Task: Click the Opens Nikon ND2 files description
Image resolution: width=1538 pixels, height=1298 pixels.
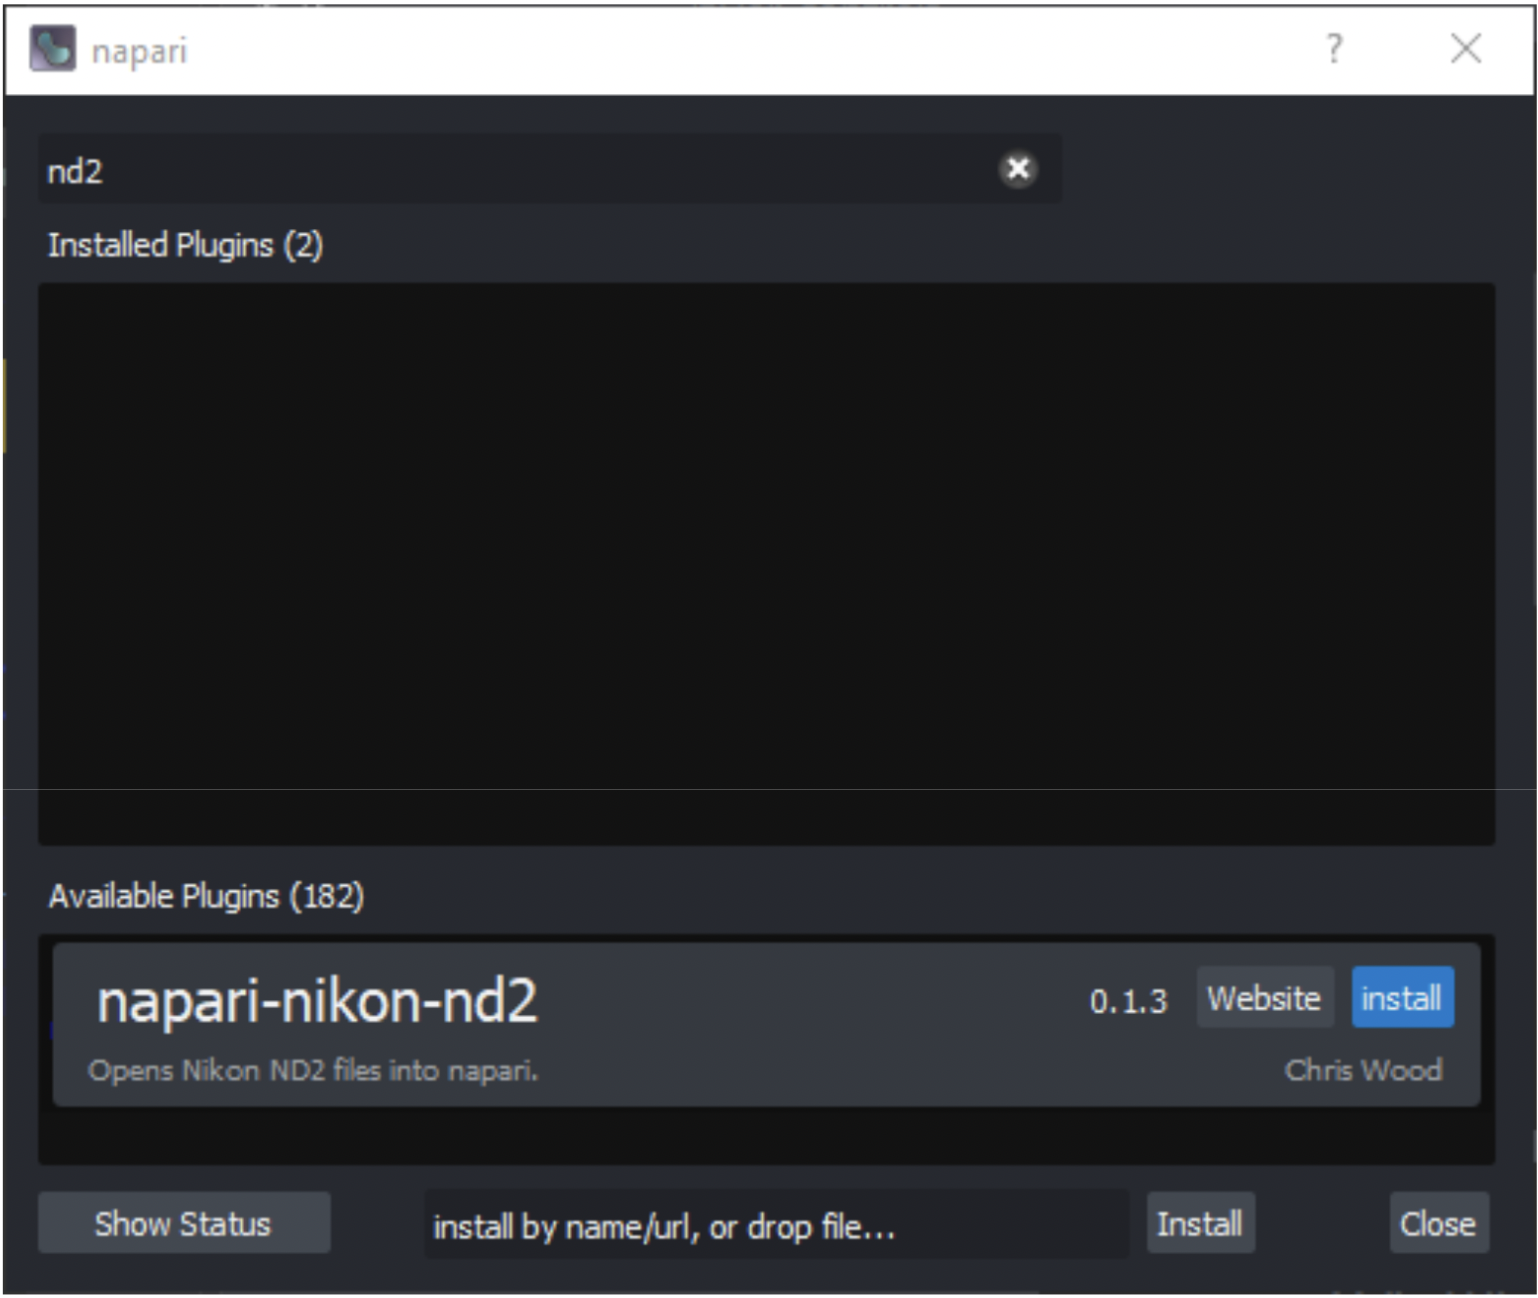Action: pos(313,1071)
